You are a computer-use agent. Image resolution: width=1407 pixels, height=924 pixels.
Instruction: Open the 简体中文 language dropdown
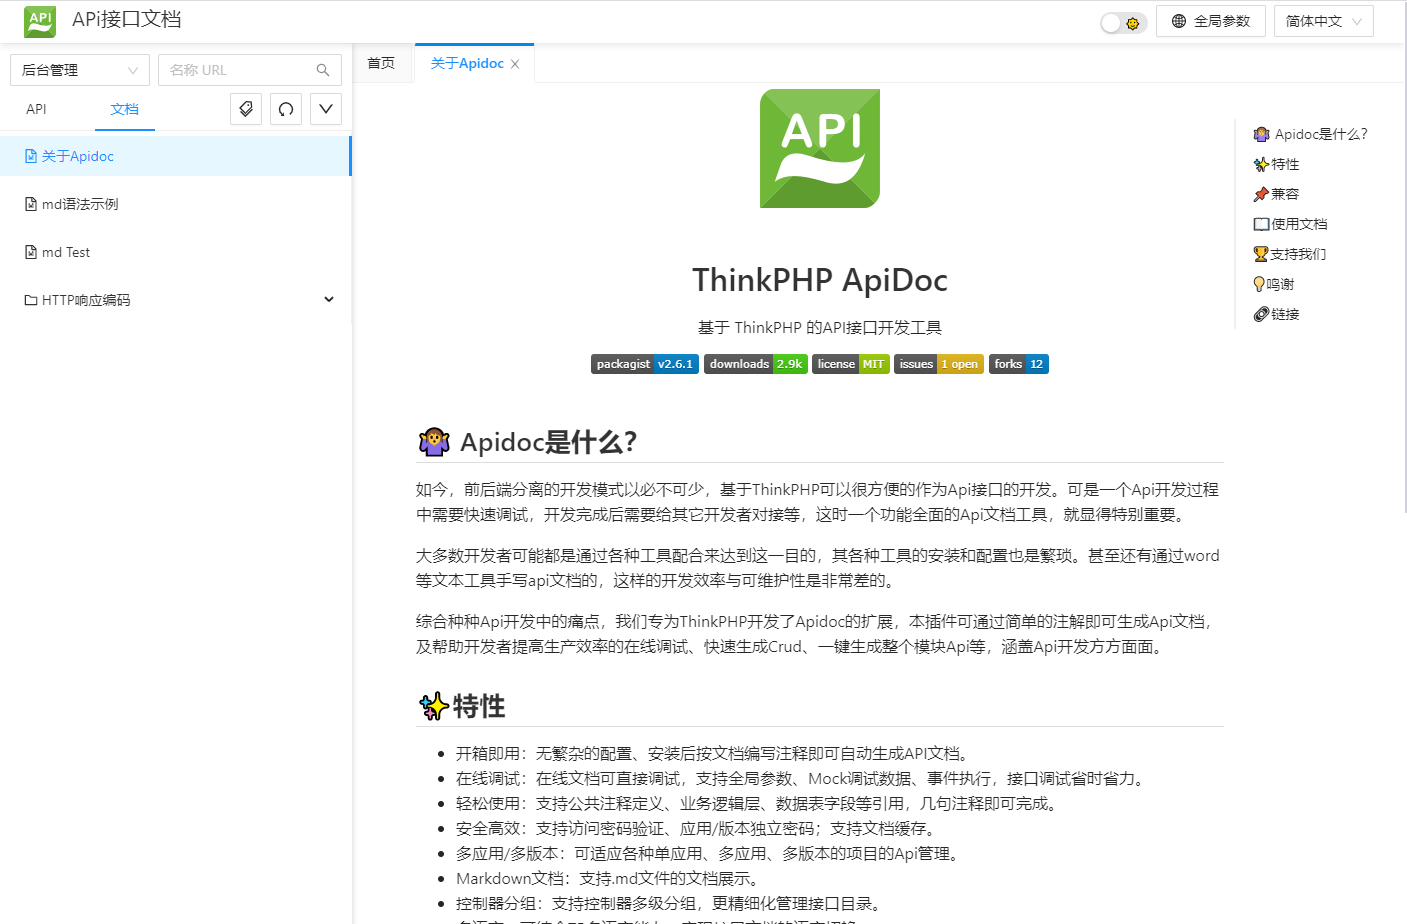[1323, 21]
